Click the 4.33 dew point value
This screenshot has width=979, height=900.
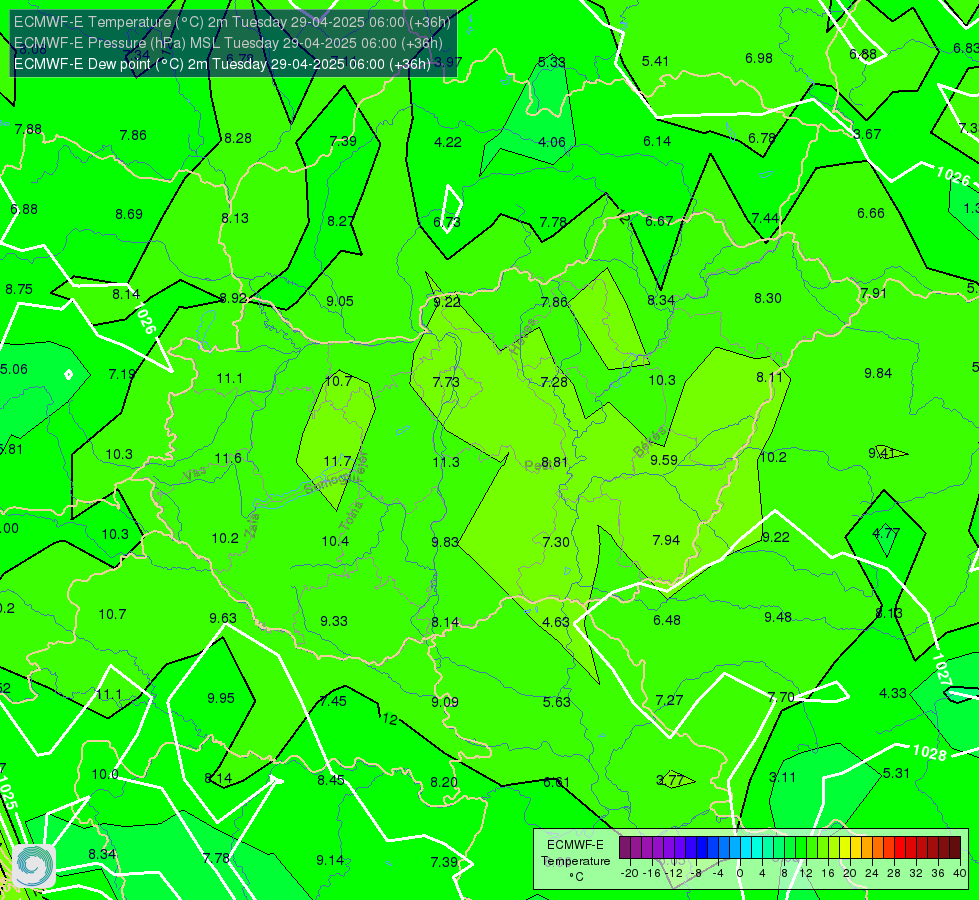893,693
